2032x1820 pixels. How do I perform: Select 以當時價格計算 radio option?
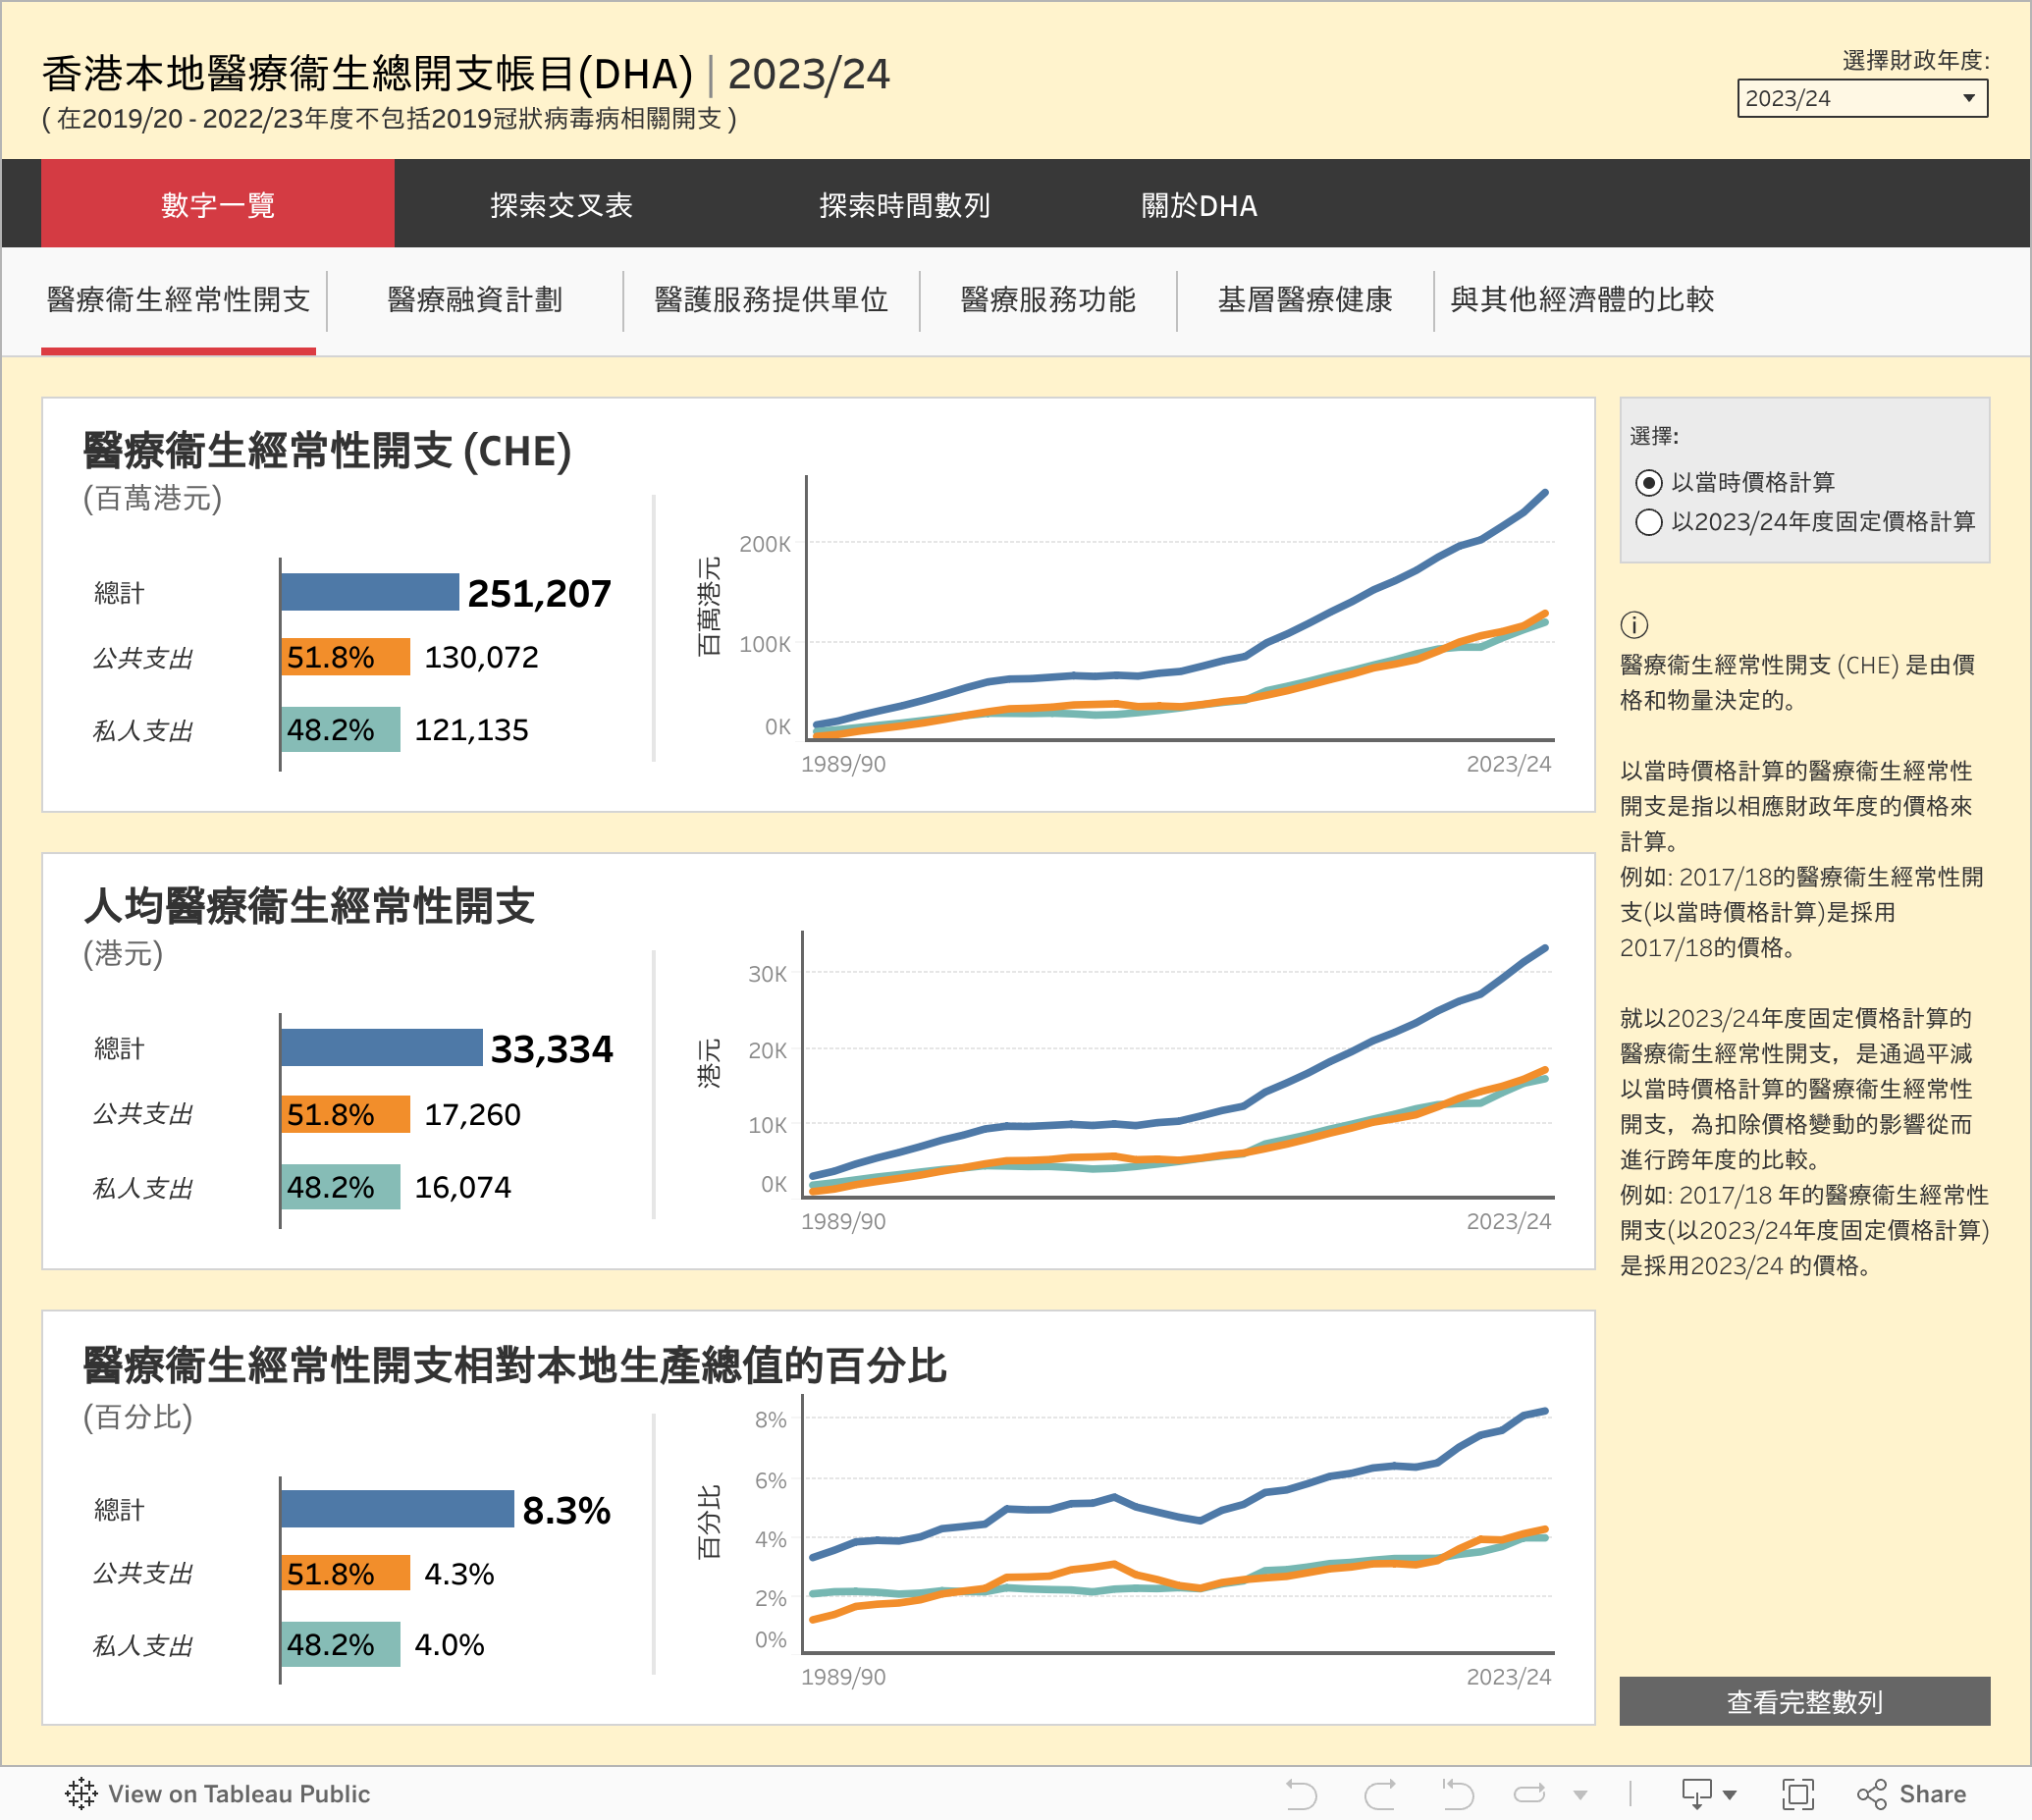(x=1649, y=483)
